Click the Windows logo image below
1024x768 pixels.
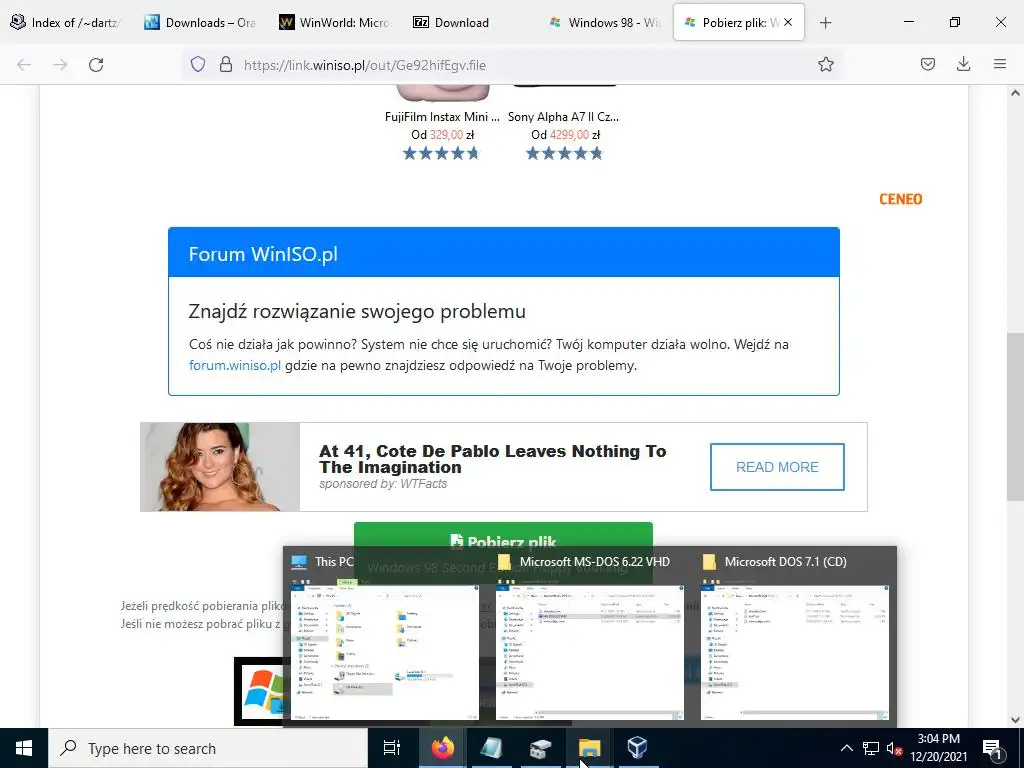tap(261, 691)
